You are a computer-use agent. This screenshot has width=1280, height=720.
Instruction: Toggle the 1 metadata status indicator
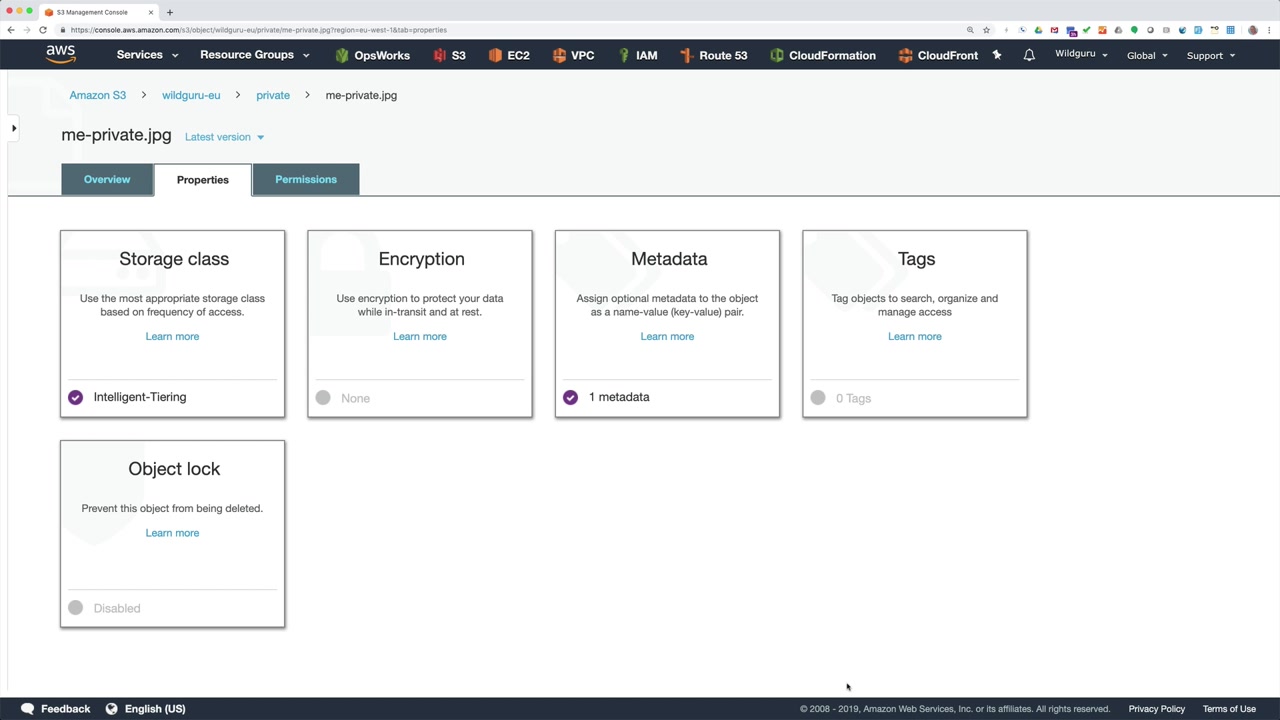pos(570,397)
